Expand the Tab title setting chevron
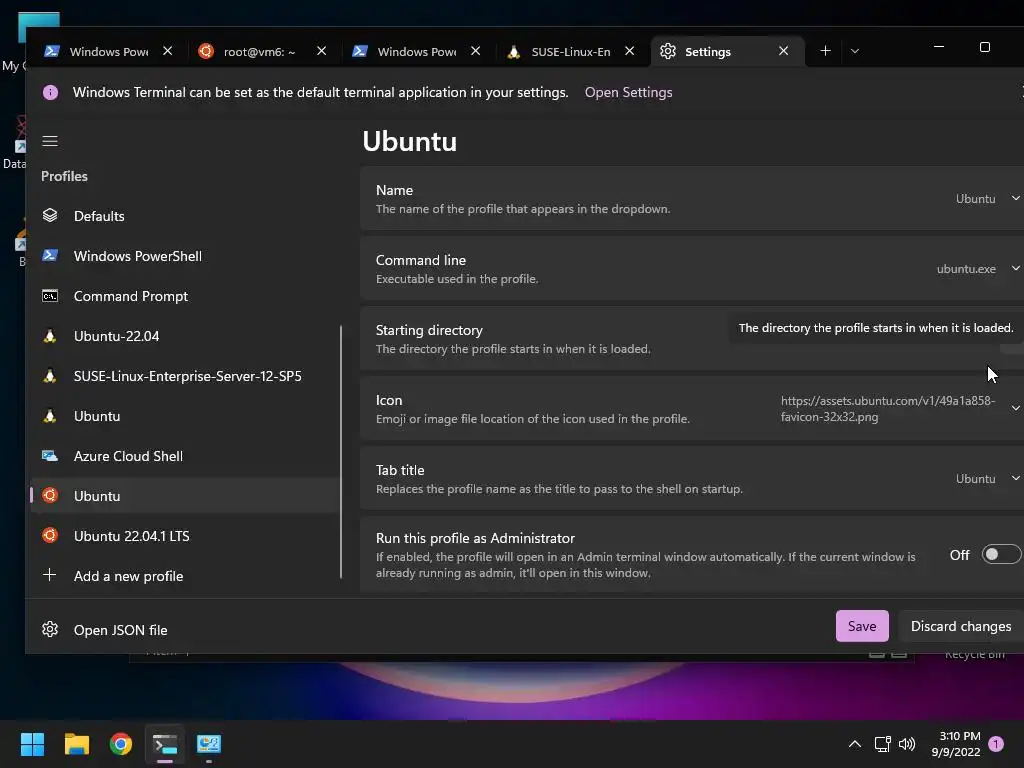1024x768 pixels. (x=1016, y=478)
